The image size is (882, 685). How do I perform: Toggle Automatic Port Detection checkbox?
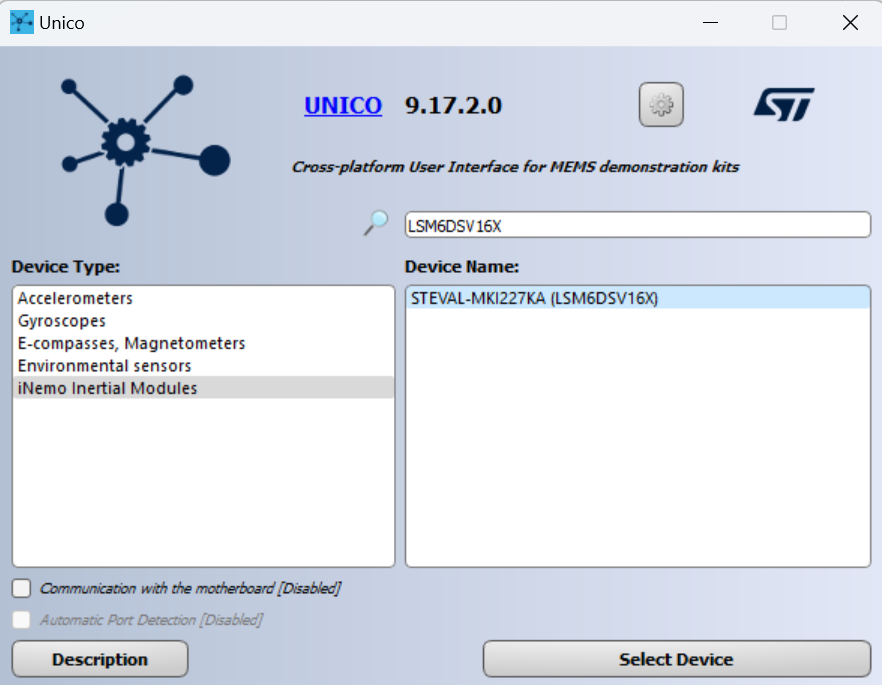pyautogui.click(x=21, y=620)
